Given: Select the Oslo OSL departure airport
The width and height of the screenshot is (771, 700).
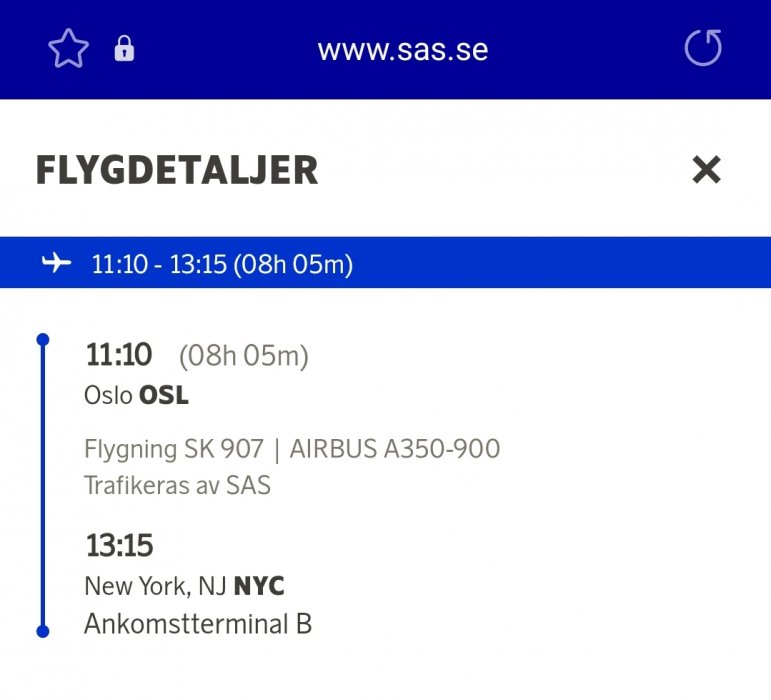Looking at the screenshot, I should tap(136, 396).
